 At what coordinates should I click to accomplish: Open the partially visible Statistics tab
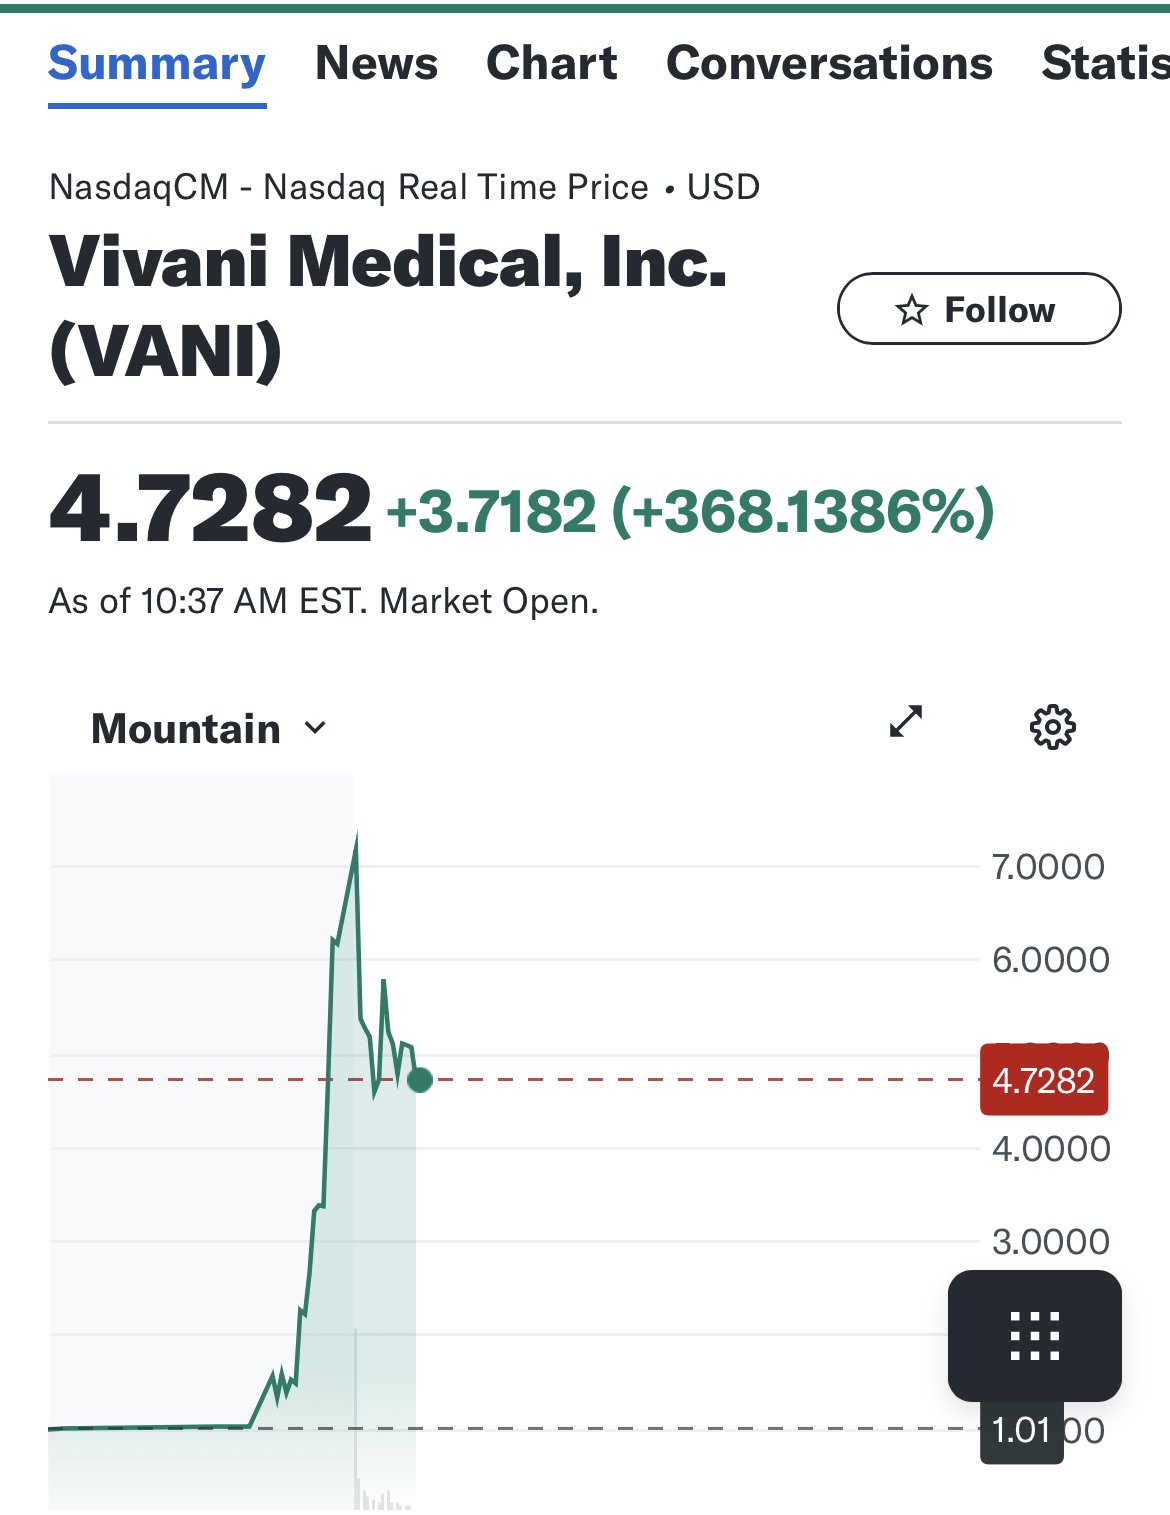1105,63
